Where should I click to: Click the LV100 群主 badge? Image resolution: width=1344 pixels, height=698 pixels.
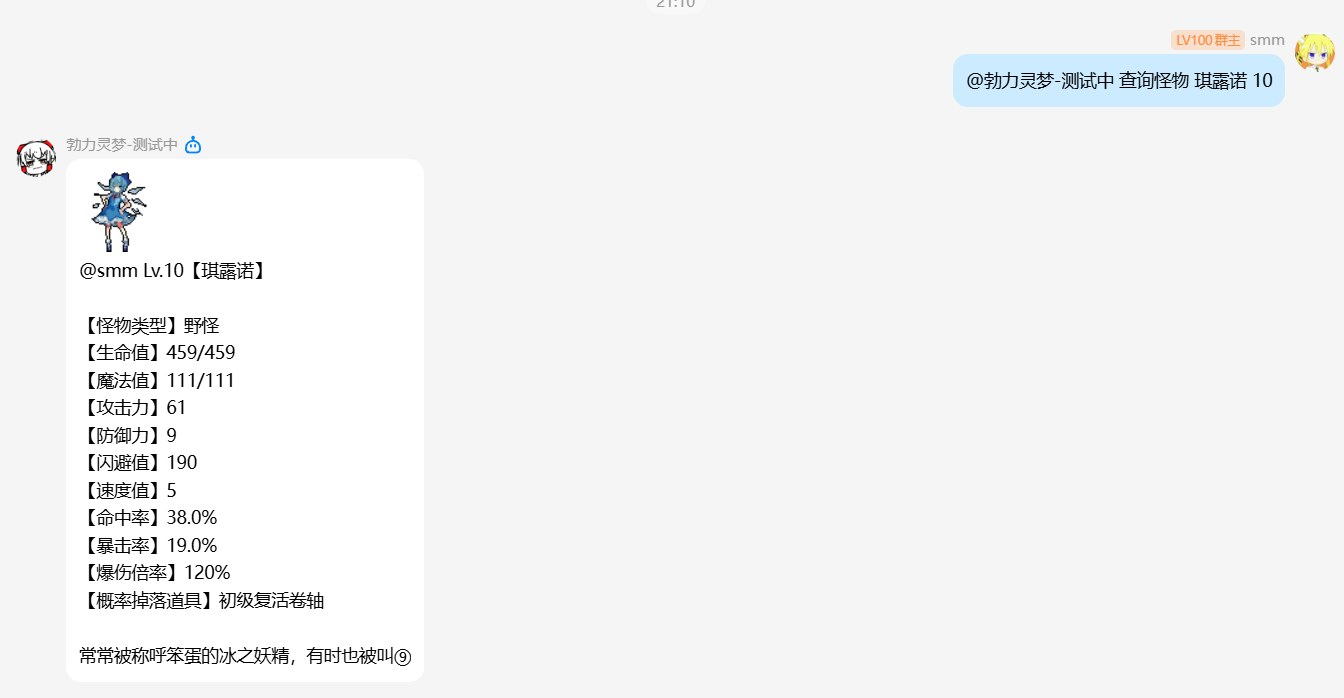click(x=1208, y=40)
